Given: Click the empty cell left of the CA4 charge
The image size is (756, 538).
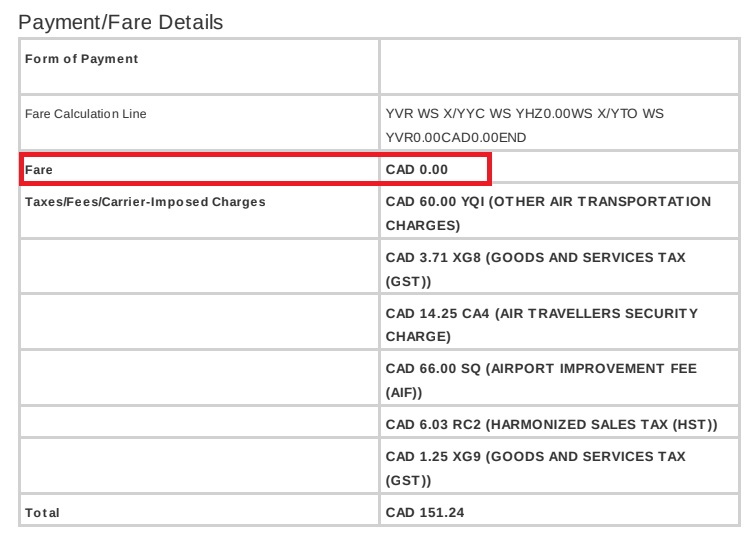Looking at the screenshot, I should pyautogui.click(x=199, y=325).
